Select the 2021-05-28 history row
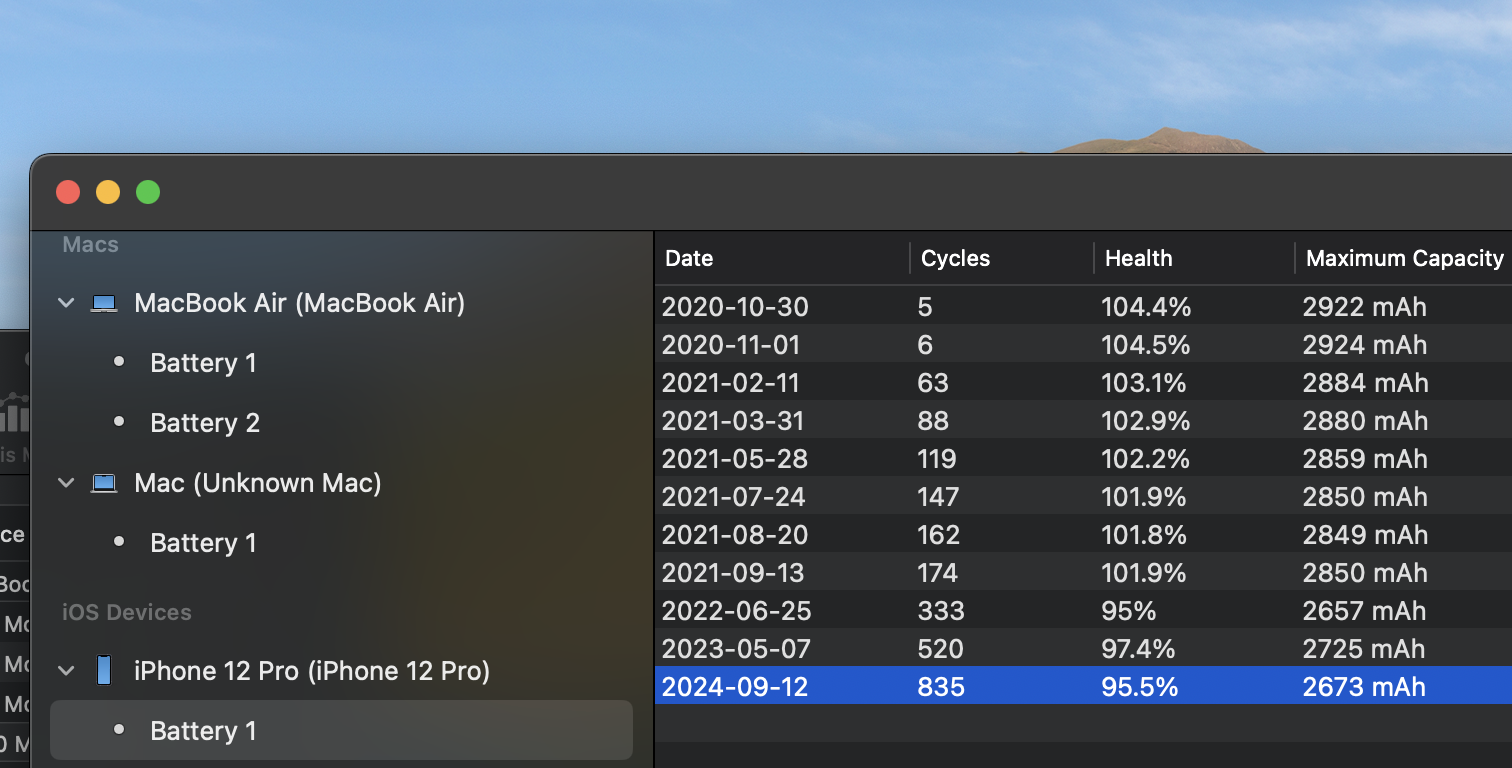Screen dimensions: 1512x768 [1083, 459]
